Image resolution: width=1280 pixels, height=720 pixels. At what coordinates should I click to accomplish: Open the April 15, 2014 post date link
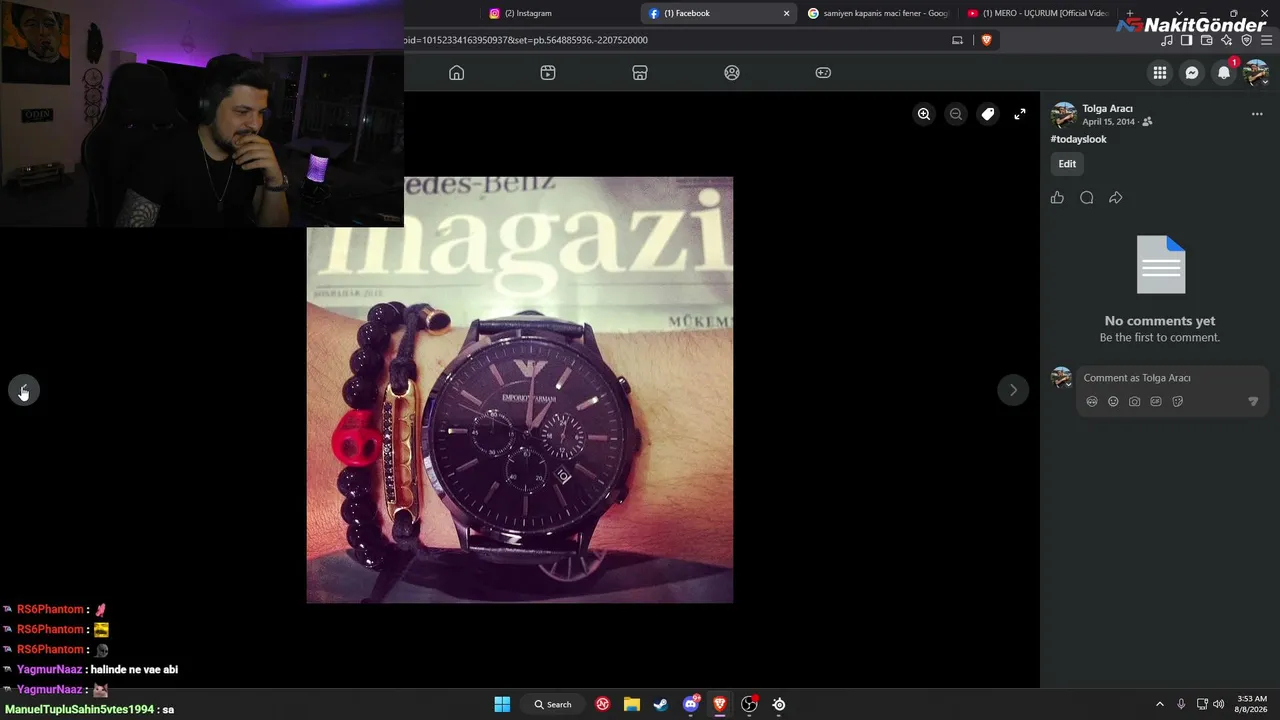pyautogui.click(x=1108, y=122)
